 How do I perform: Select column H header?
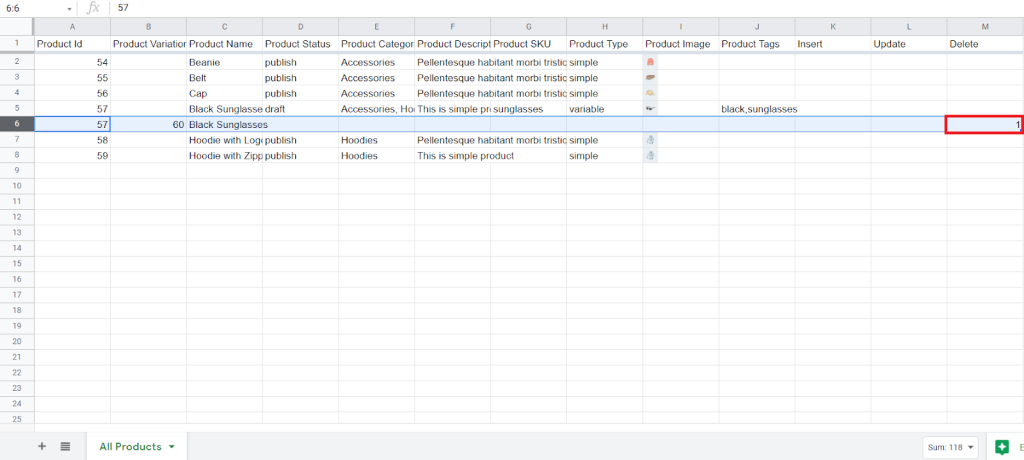605,26
